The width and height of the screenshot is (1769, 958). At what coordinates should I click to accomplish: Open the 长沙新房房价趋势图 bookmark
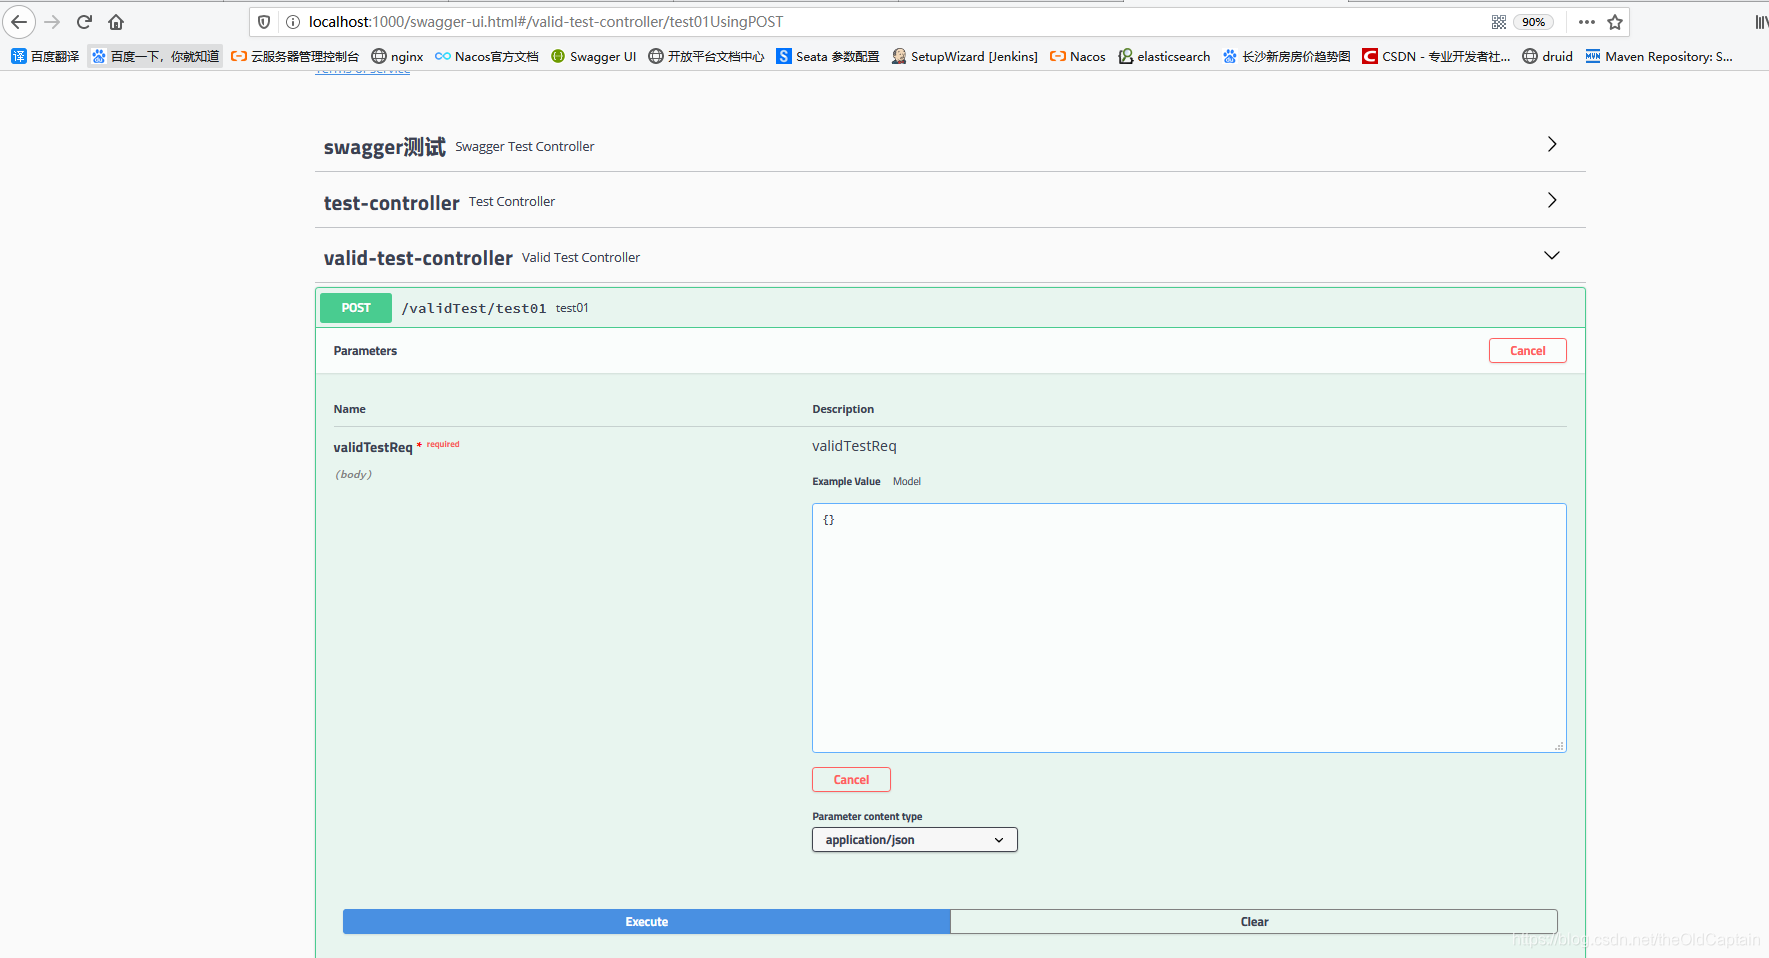pyautogui.click(x=1286, y=56)
